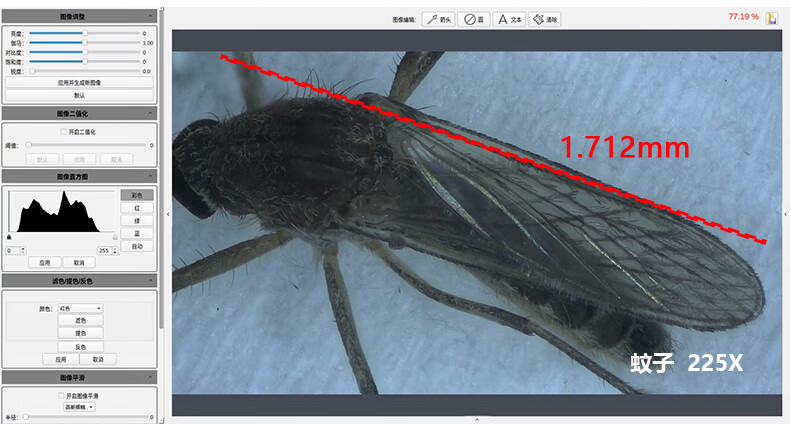The width and height of the screenshot is (790, 424).
Task: Select the 红 red histogram channel
Action: [x=137, y=208]
